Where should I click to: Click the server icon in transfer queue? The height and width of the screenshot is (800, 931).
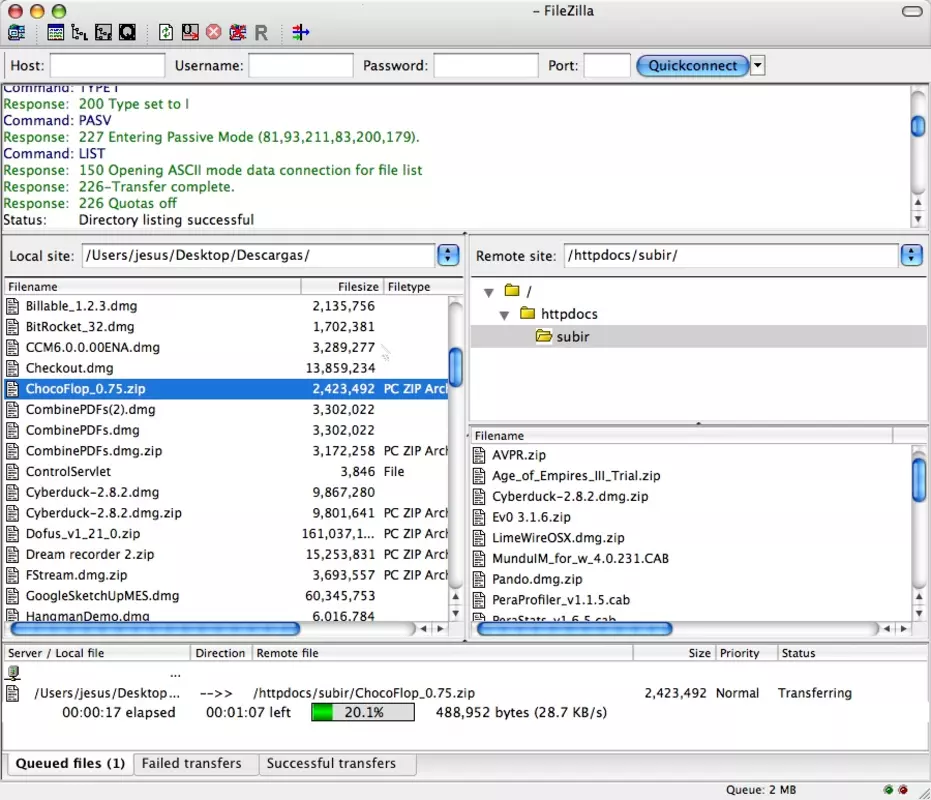click(13, 673)
